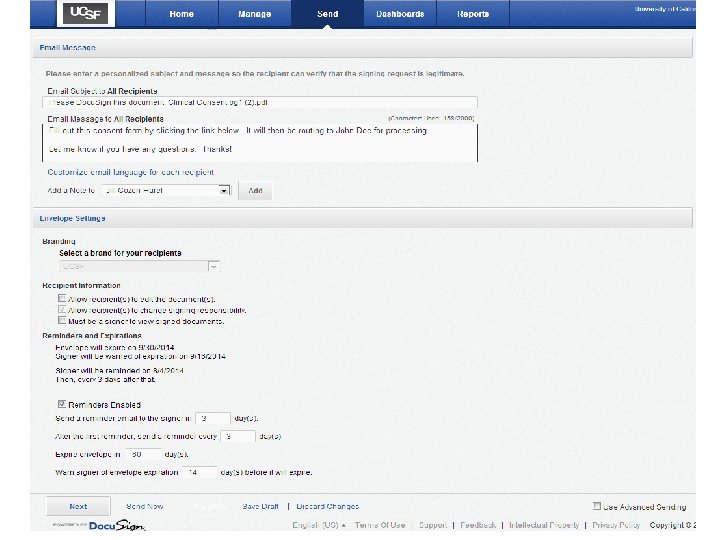The height and width of the screenshot is (540, 720).
Task: Open the Home tab
Action: 181,14
